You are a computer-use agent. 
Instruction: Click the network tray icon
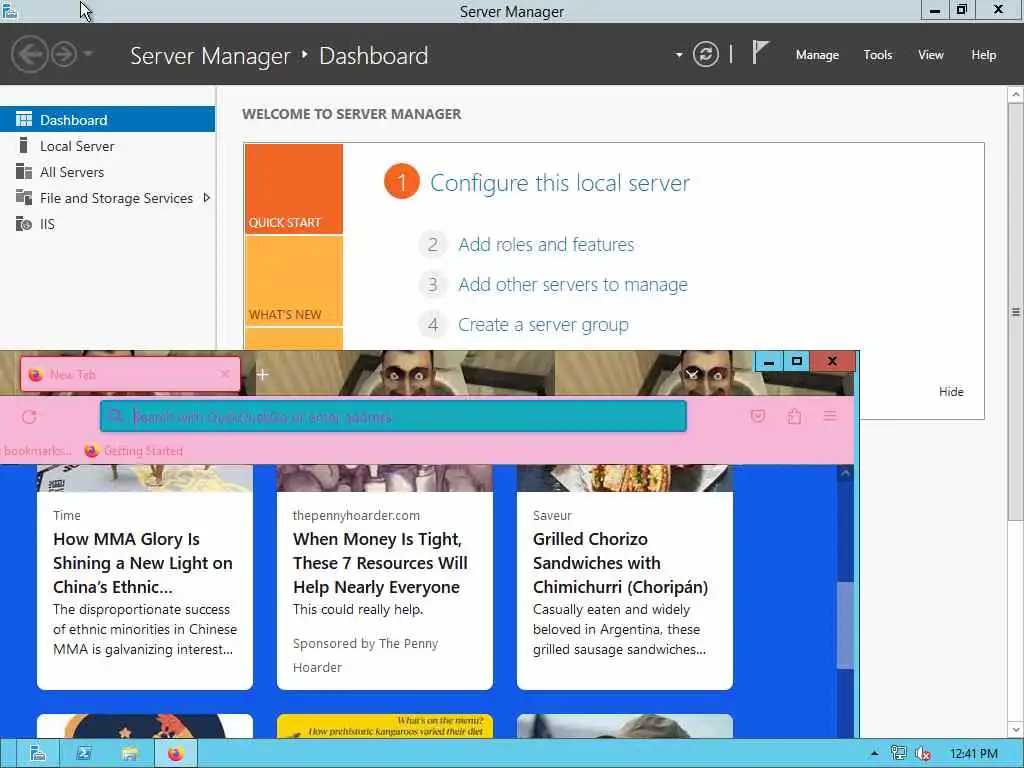point(899,753)
